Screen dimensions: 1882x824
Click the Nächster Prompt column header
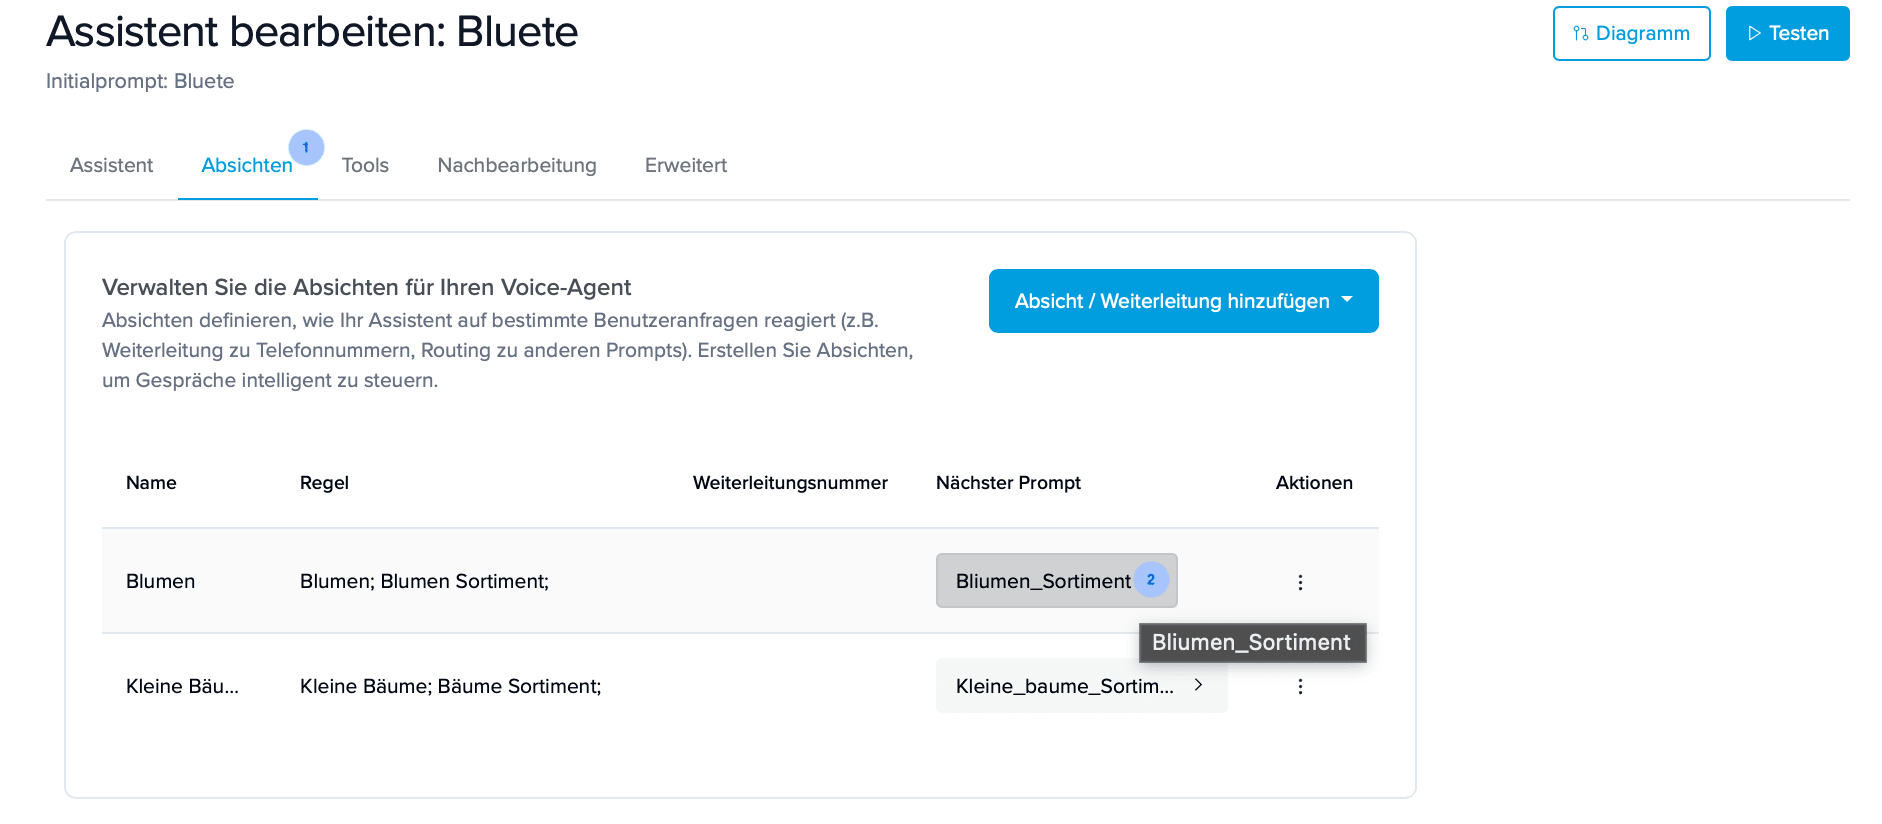point(1008,483)
